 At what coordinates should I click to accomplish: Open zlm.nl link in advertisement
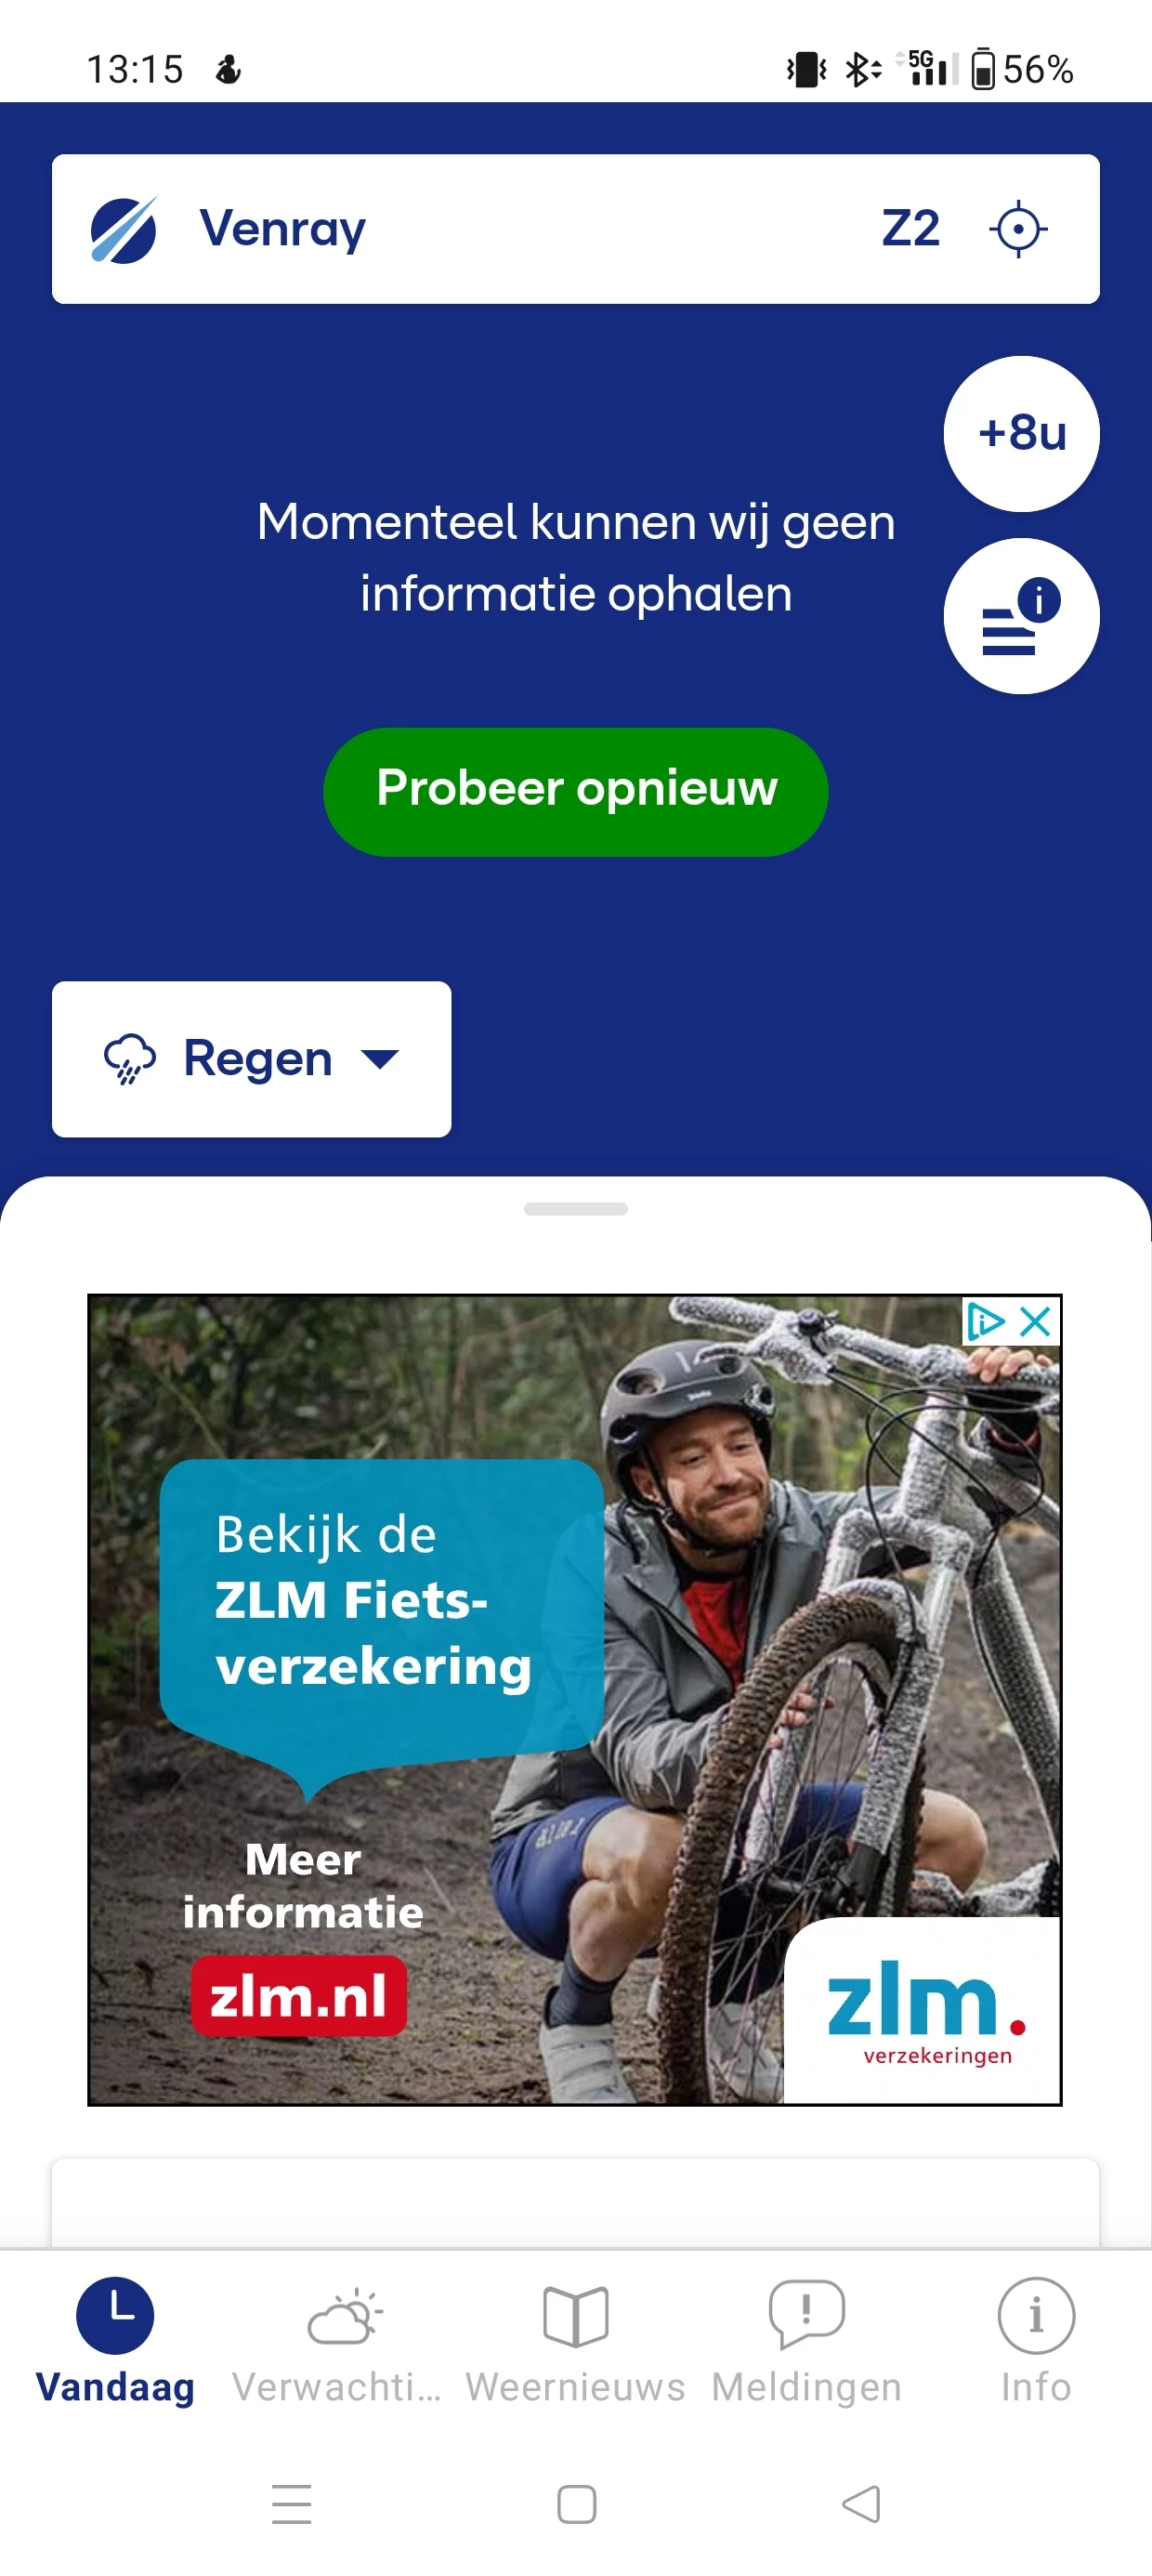(x=298, y=1996)
